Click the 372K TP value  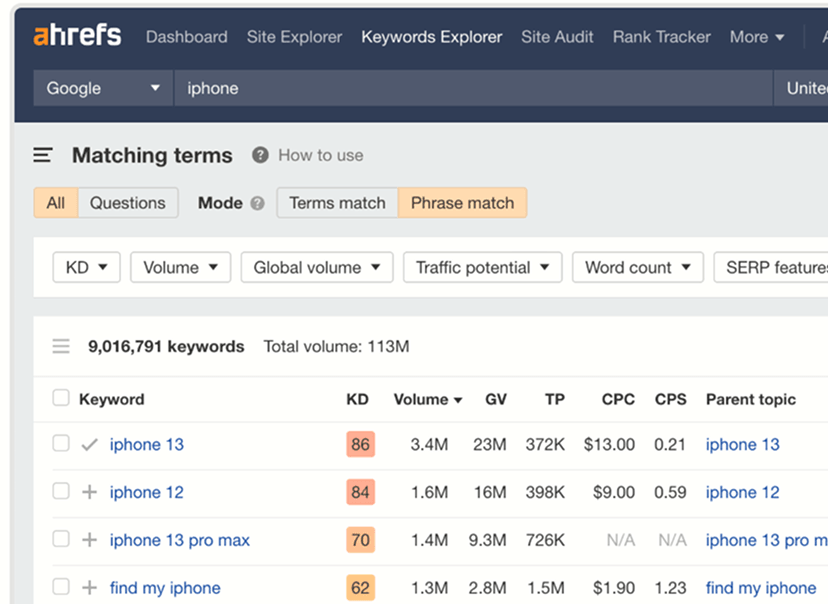(x=545, y=445)
